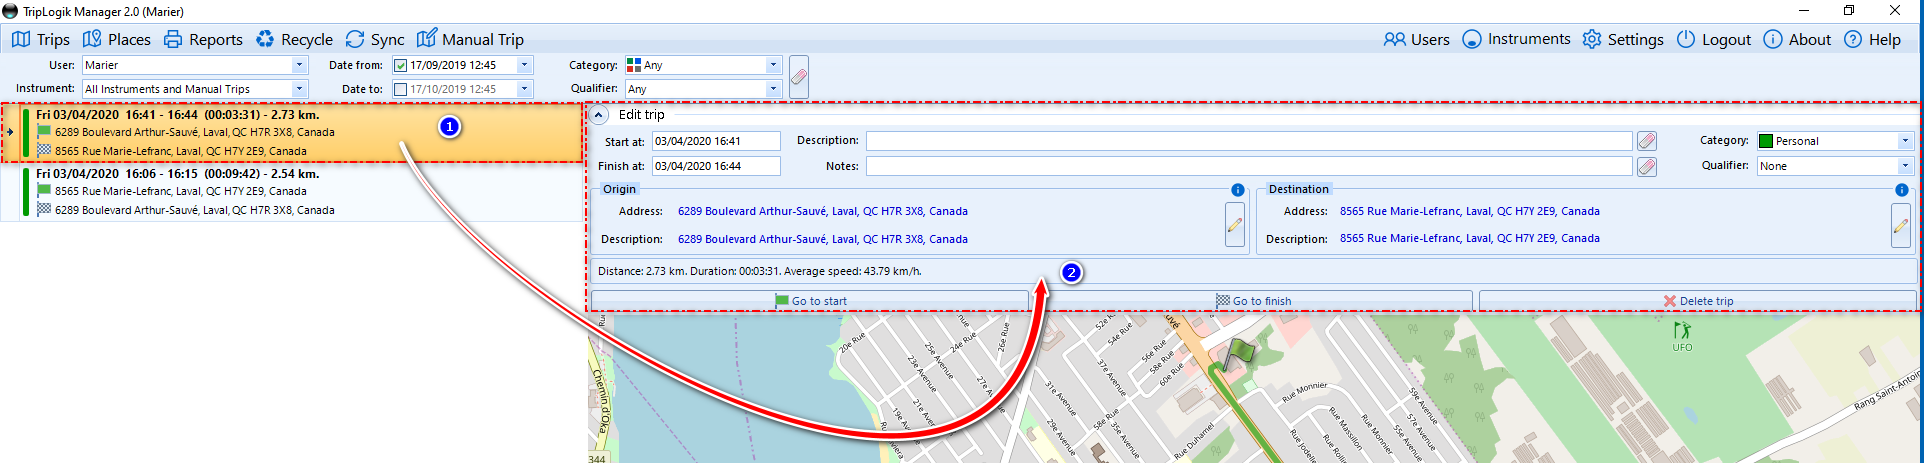Select the trip from 16:06 to 16:15
Screen dimensions: 1924x465
coord(292,191)
